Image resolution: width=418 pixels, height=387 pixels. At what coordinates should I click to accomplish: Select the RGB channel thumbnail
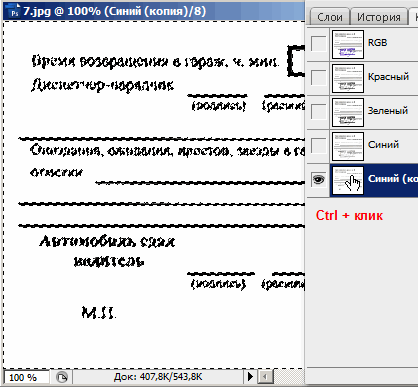[348, 44]
